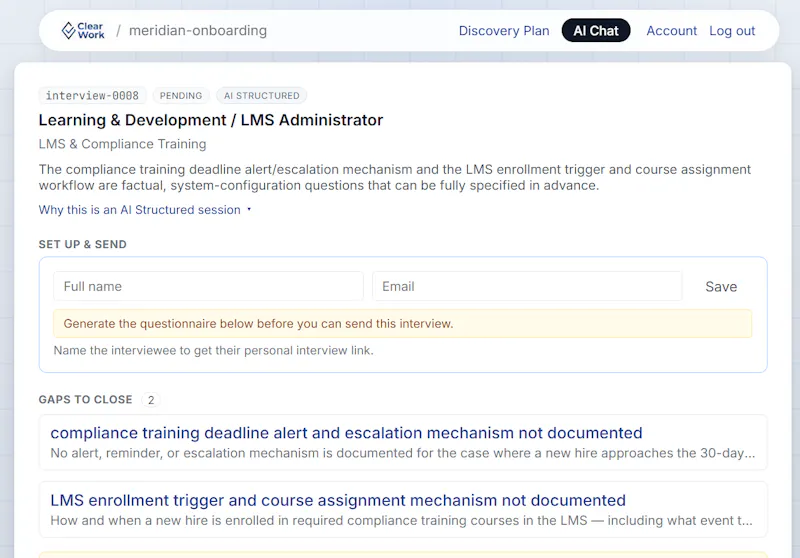Click the Name the interviewee helper text
The height and width of the screenshot is (558, 800).
(x=213, y=350)
